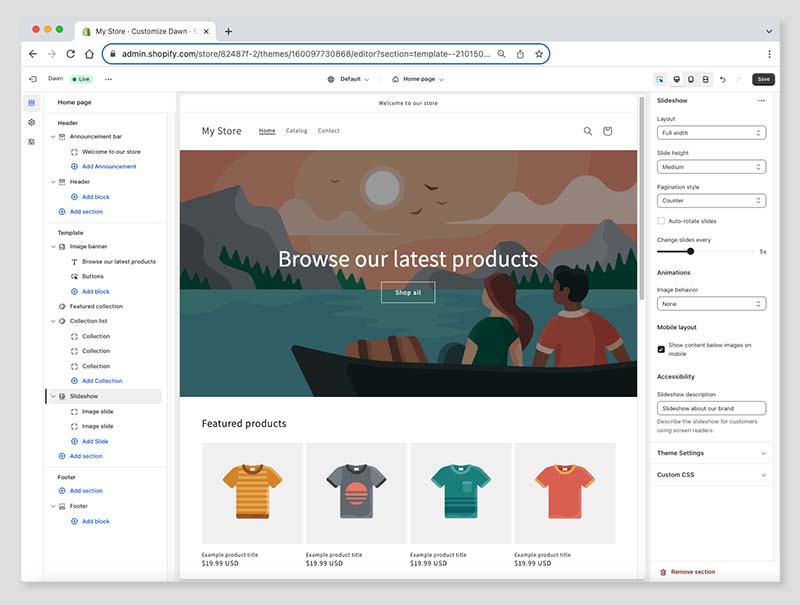Open Chrome three-dot menu

pyautogui.click(x=769, y=54)
